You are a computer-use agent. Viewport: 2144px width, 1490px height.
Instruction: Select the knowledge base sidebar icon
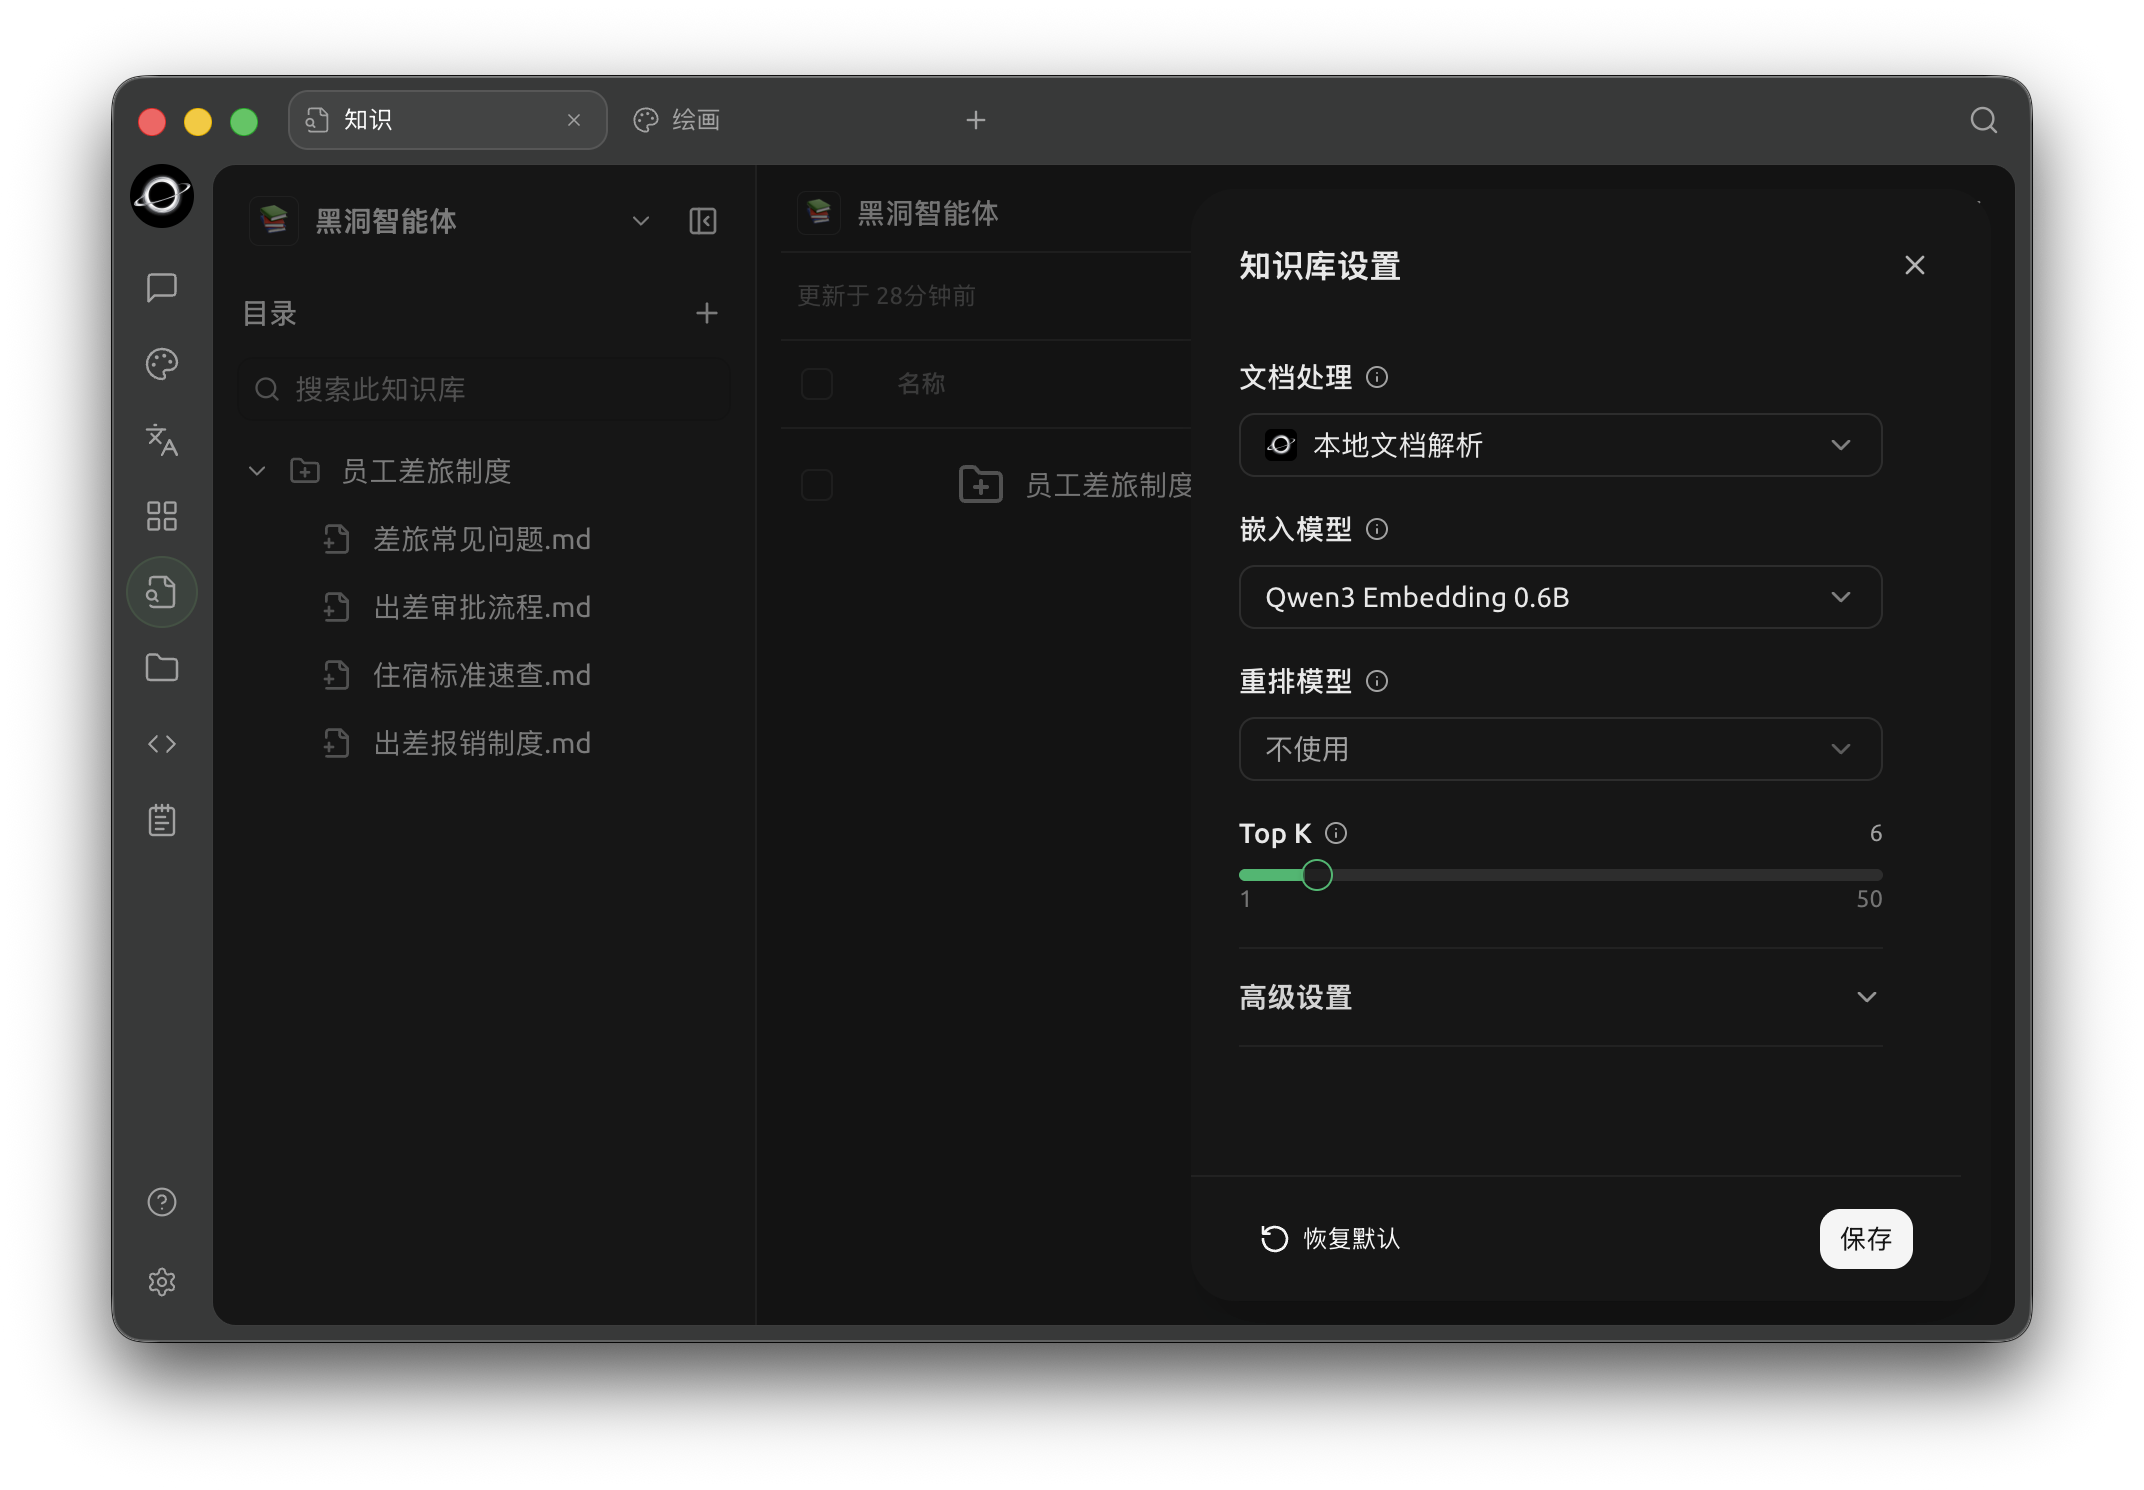(x=162, y=592)
